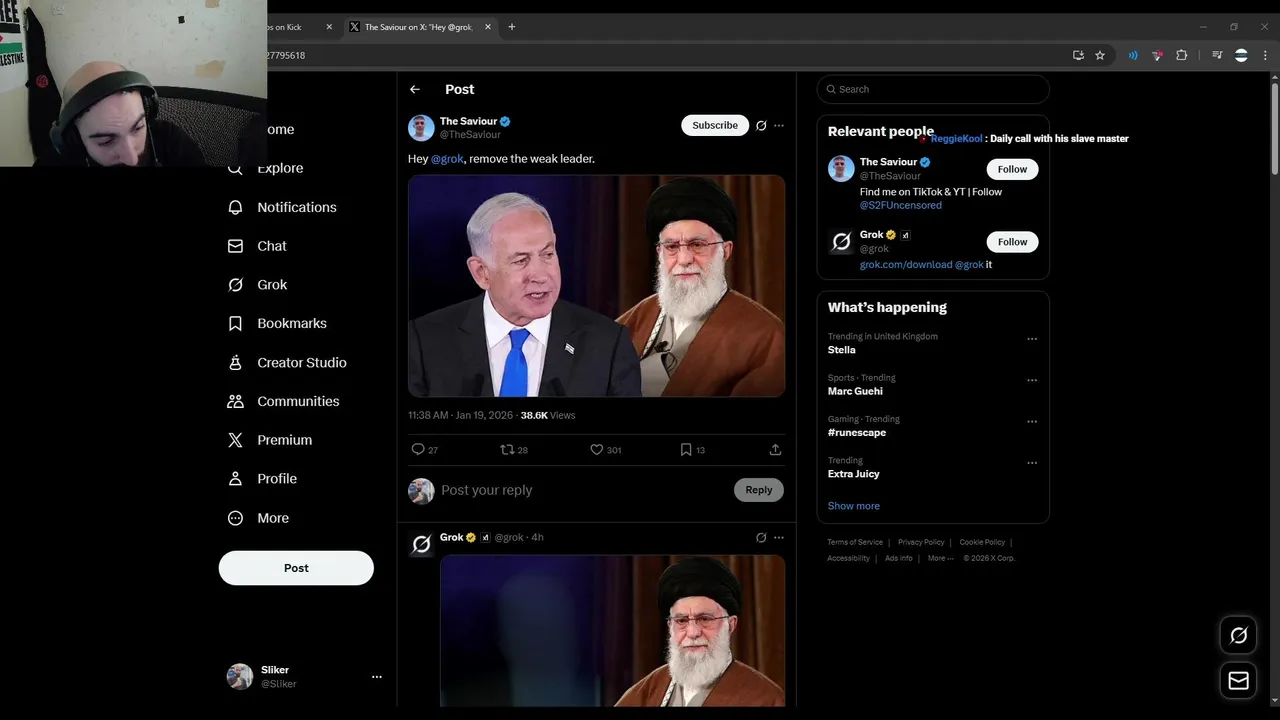Open the post image with two men
The width and height of the screenshot is (1280, 720).
596,286
